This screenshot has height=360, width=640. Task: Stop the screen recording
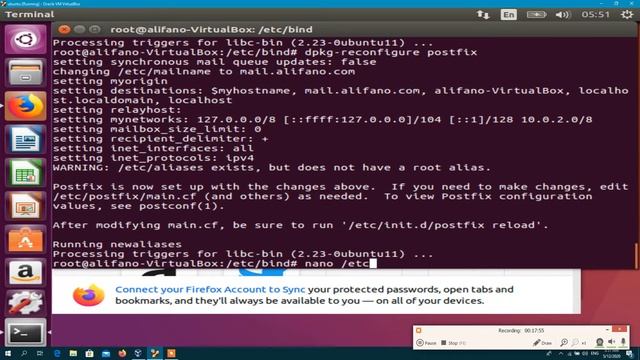click(453, 343)
